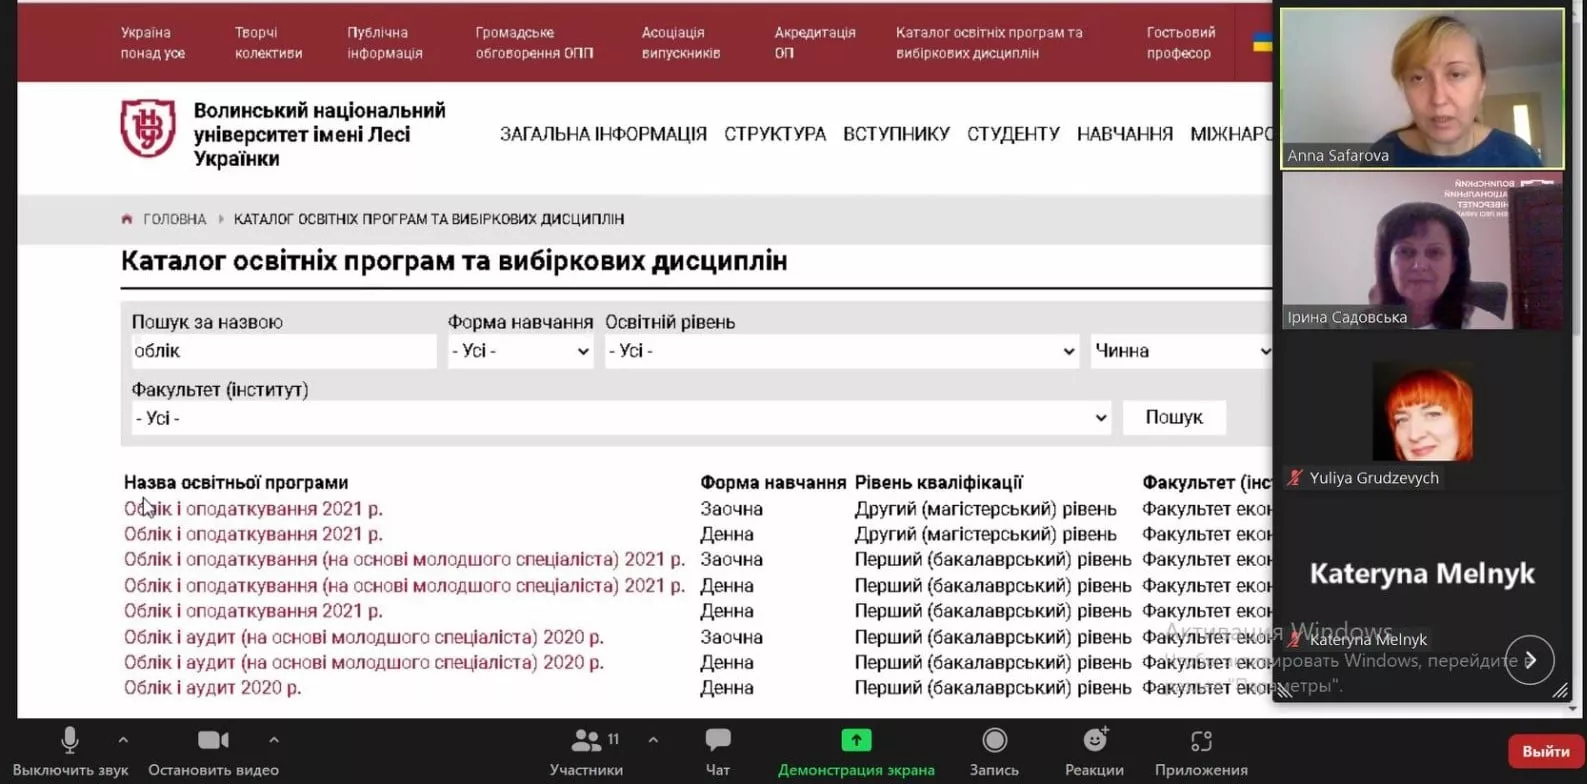Open Асоціація випускників link
1587x784 pixels.
681,43
